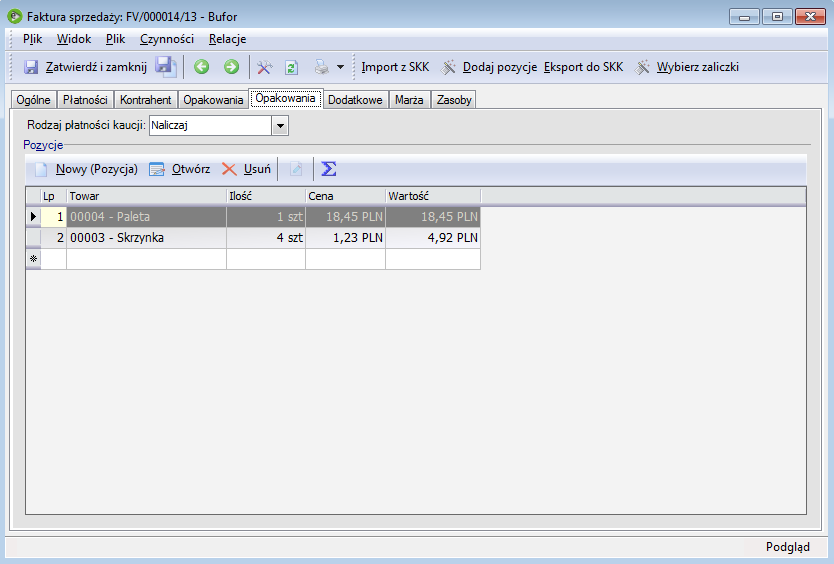Click the current-row arrow selector of row 1
834x564 pixels.
point(33,217)
